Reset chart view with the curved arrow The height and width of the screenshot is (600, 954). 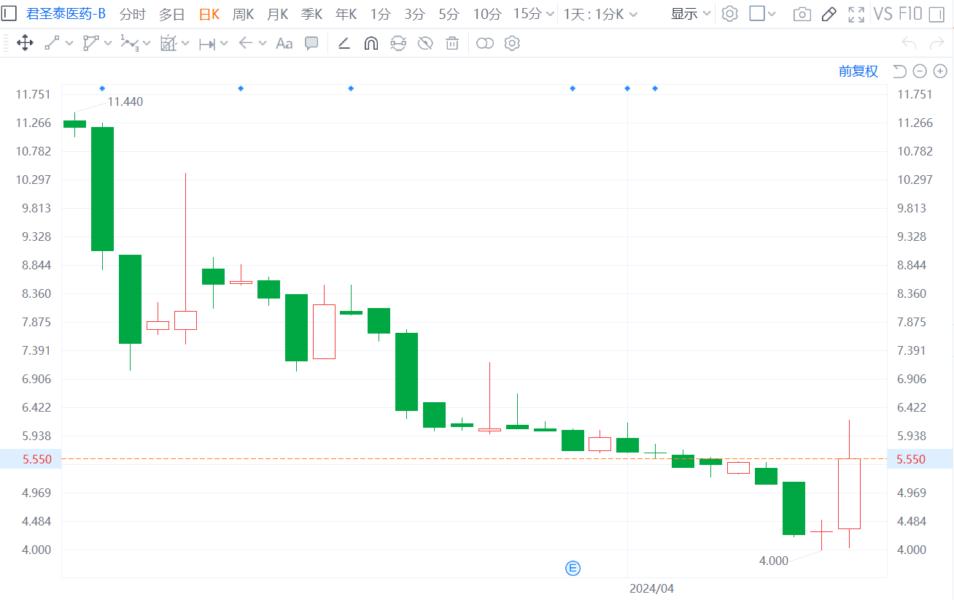point(899,71)
